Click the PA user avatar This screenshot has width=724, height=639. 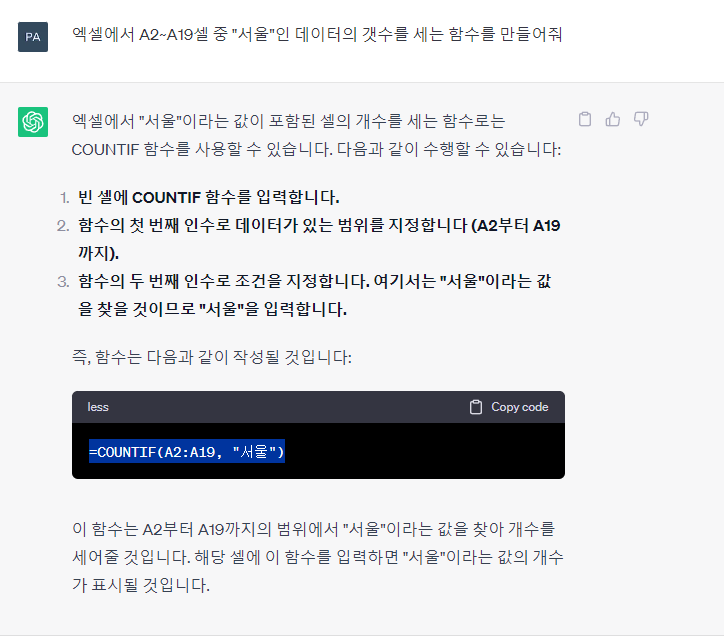33,37
